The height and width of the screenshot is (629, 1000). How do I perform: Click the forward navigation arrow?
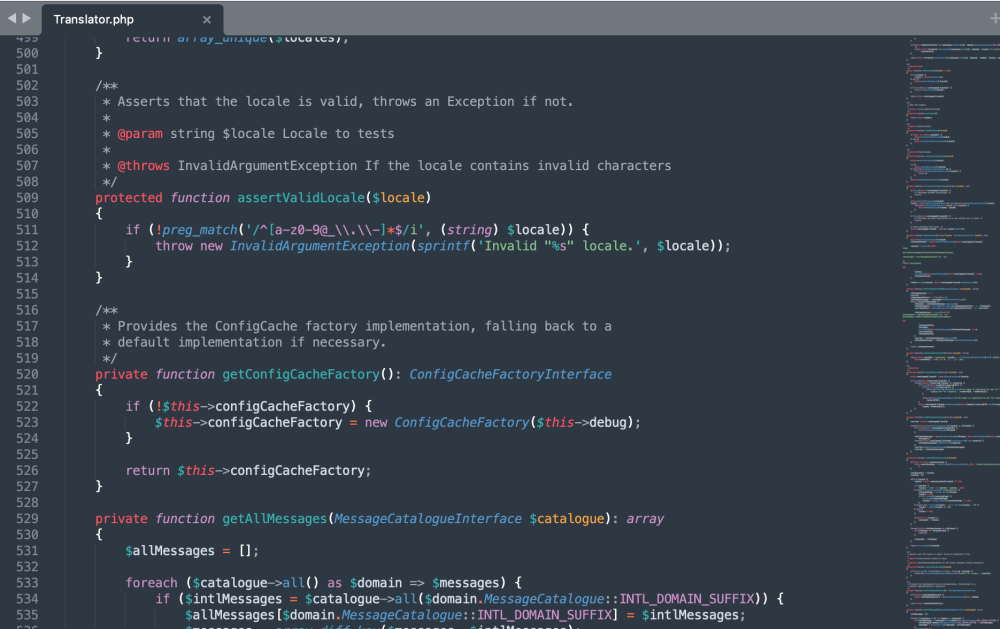(24, 17)
